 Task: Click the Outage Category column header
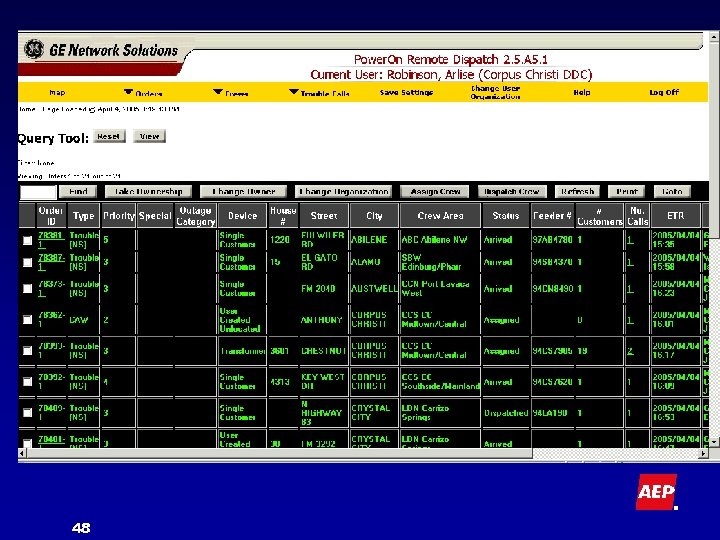(x=196, y=215)
